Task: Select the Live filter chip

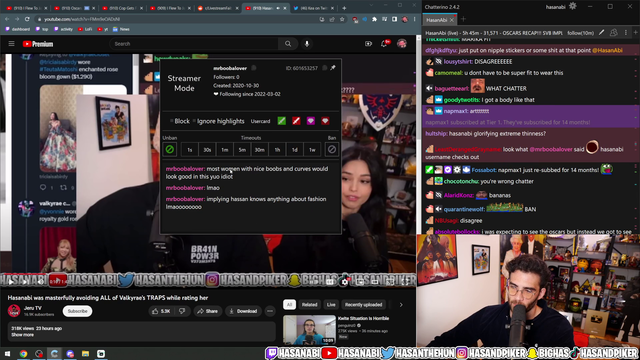Action: (x=331, y=304)
